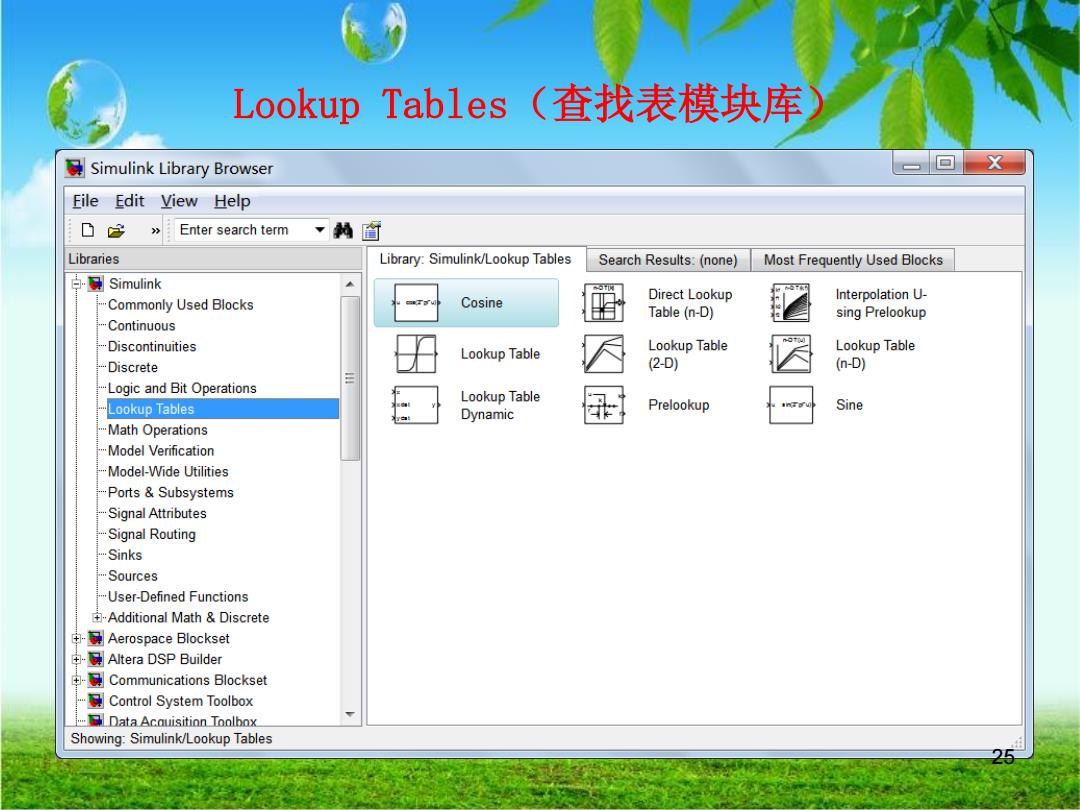The image size is (1080, 810).
Task: Click the libraries scrollbar up arrow
Action: point(350,284)
